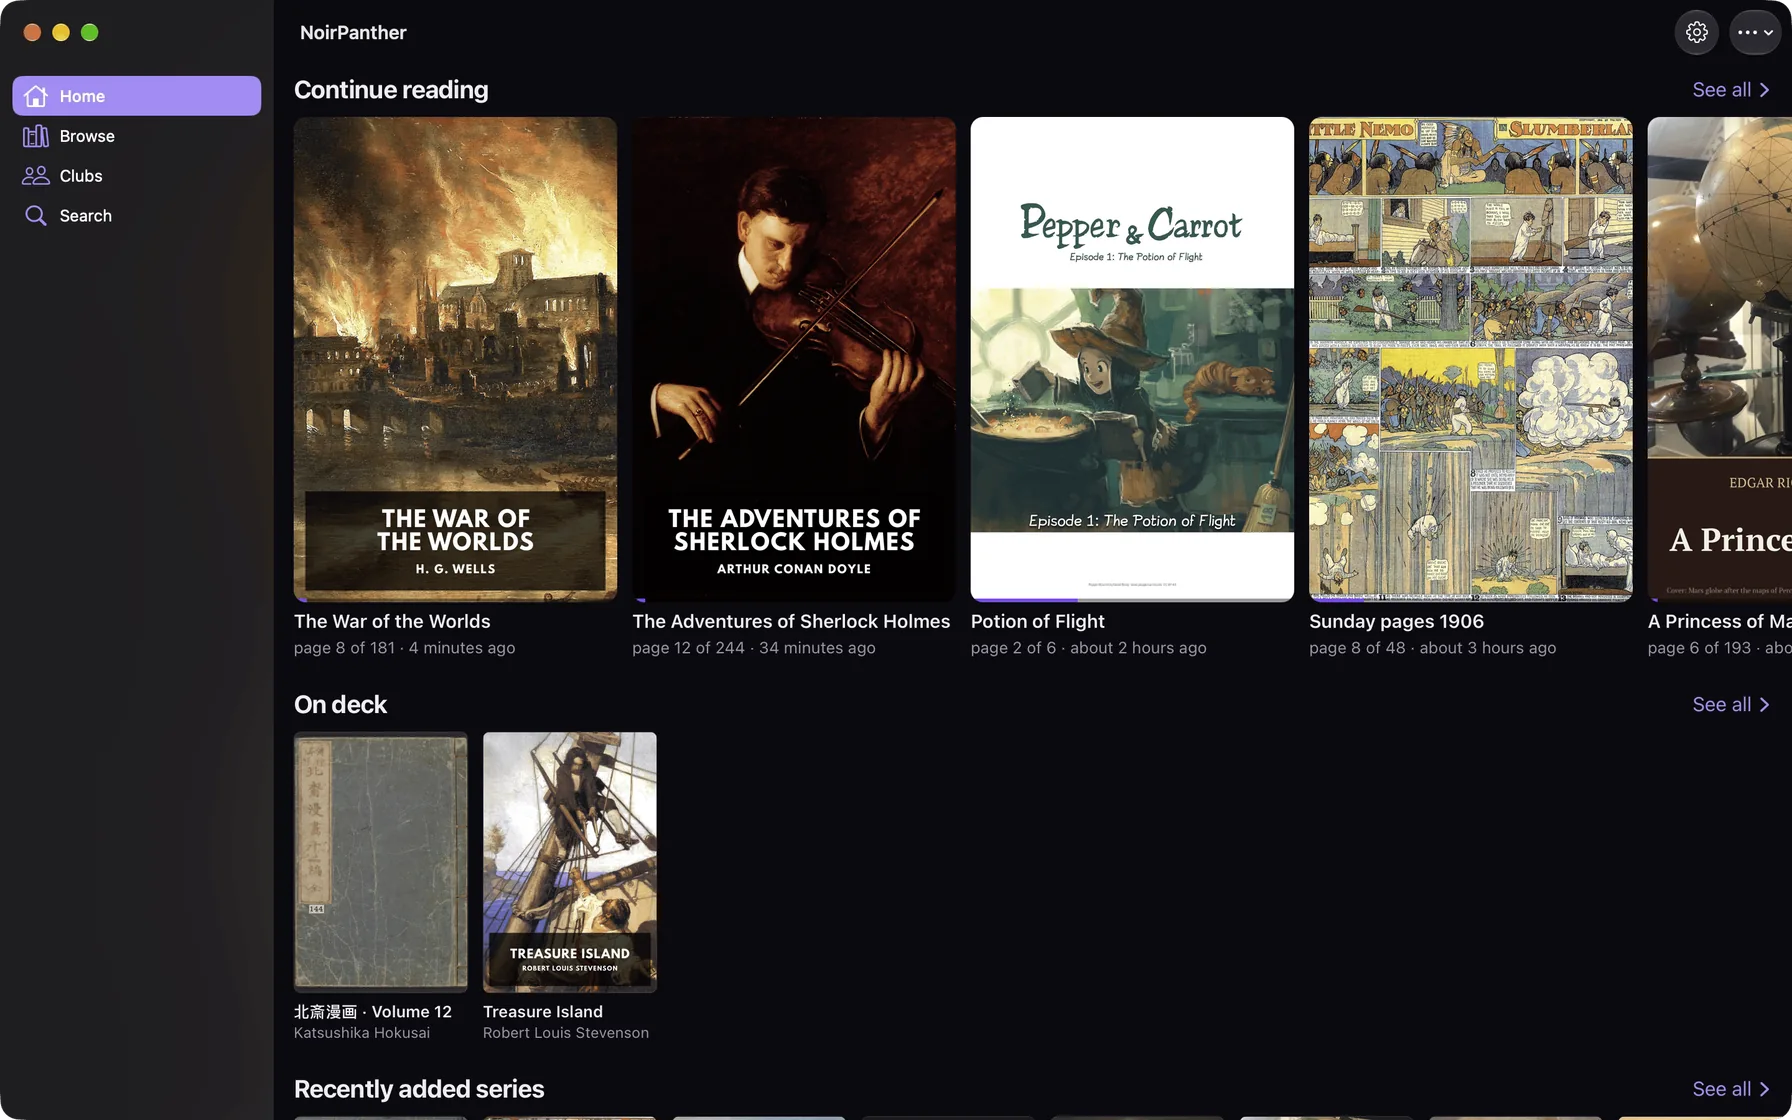Image resolution: width=1792 pixels, height=1120 pixels.
Task: Go to Home in the sidebar
Action: click(137, 96)
